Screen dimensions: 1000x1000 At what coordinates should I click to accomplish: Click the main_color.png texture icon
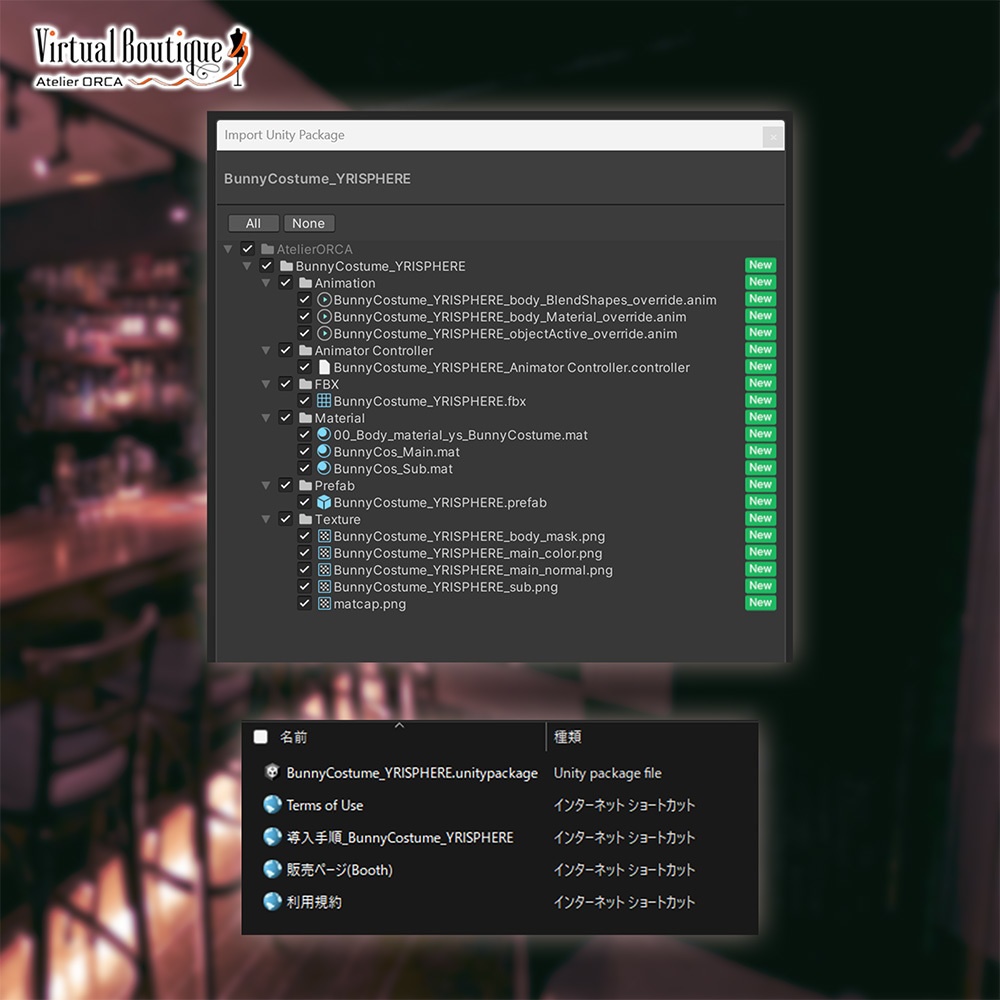pos(324,553)
